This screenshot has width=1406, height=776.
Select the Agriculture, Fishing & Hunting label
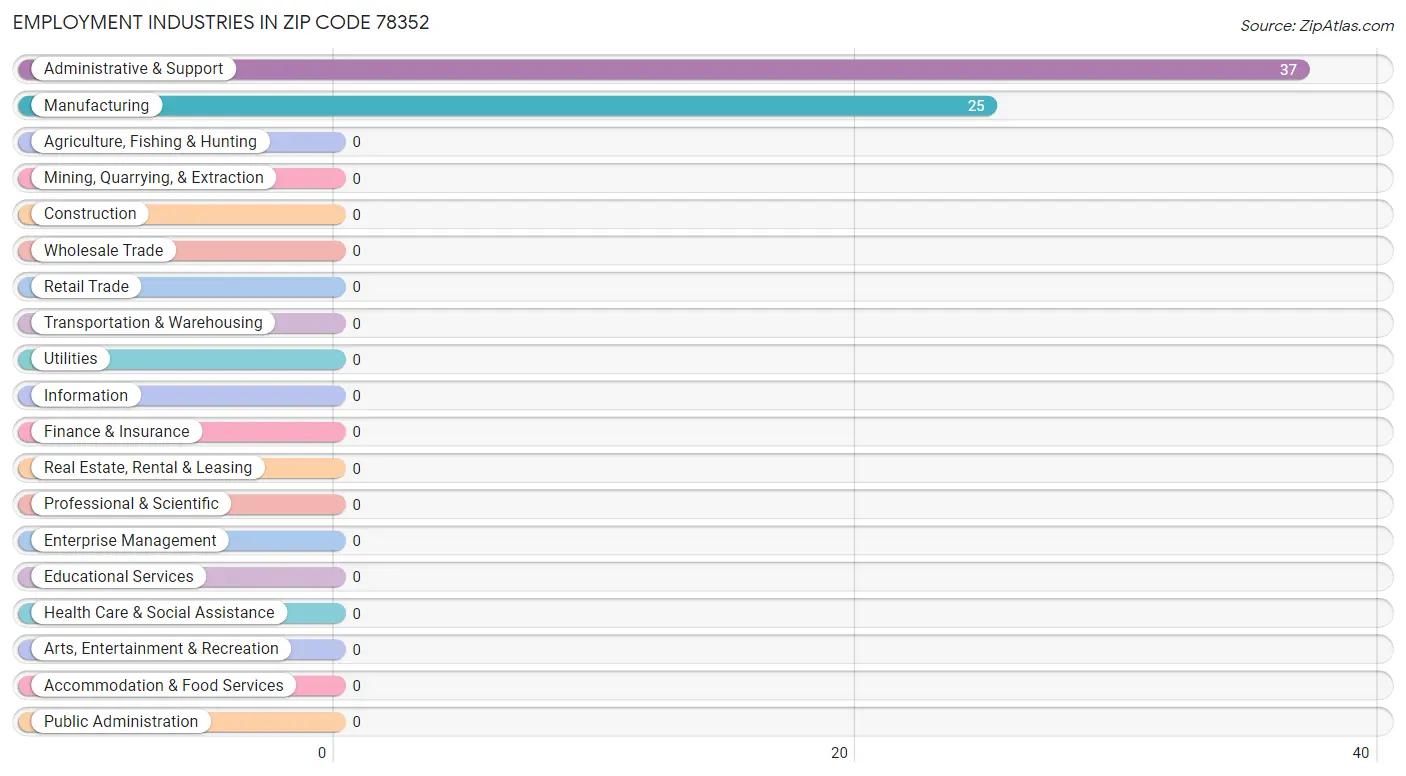click(x=150, y=142)
